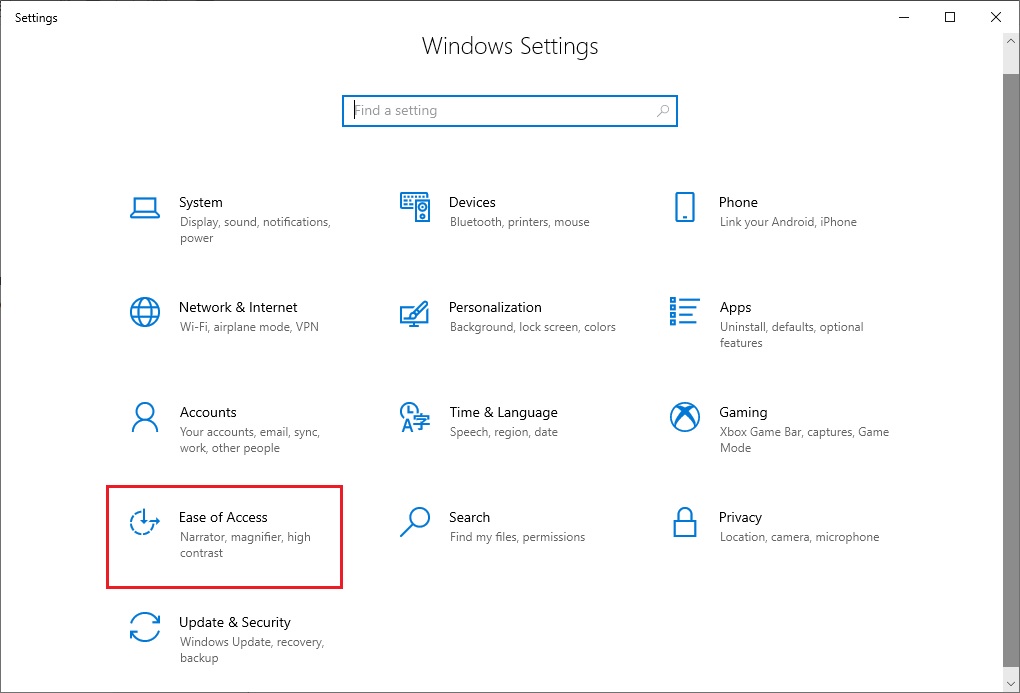Open the Ease of Access label
The height and width of the screenshot is (693, 1020).
[x=223, y=517]
